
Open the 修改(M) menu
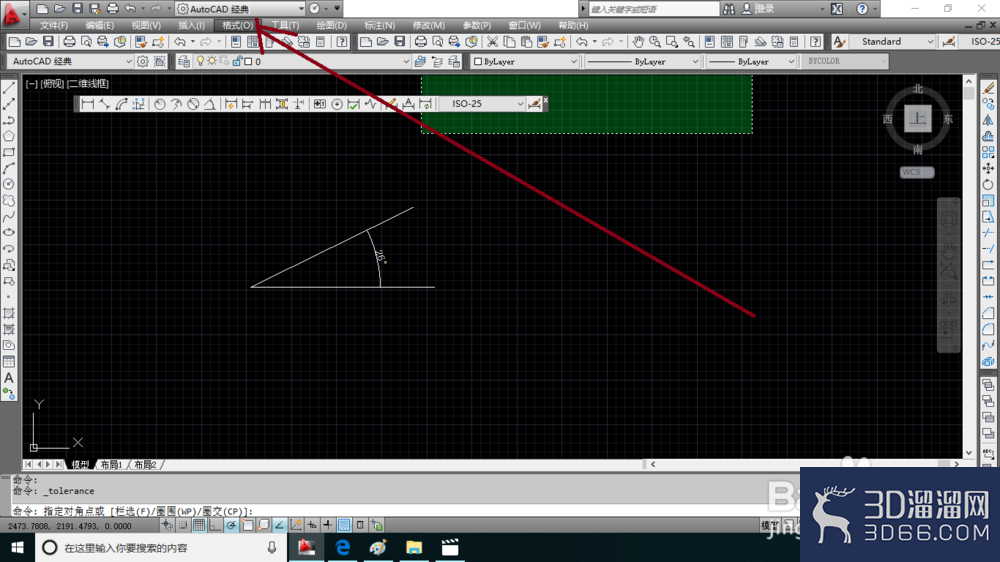tap(429, 26)
